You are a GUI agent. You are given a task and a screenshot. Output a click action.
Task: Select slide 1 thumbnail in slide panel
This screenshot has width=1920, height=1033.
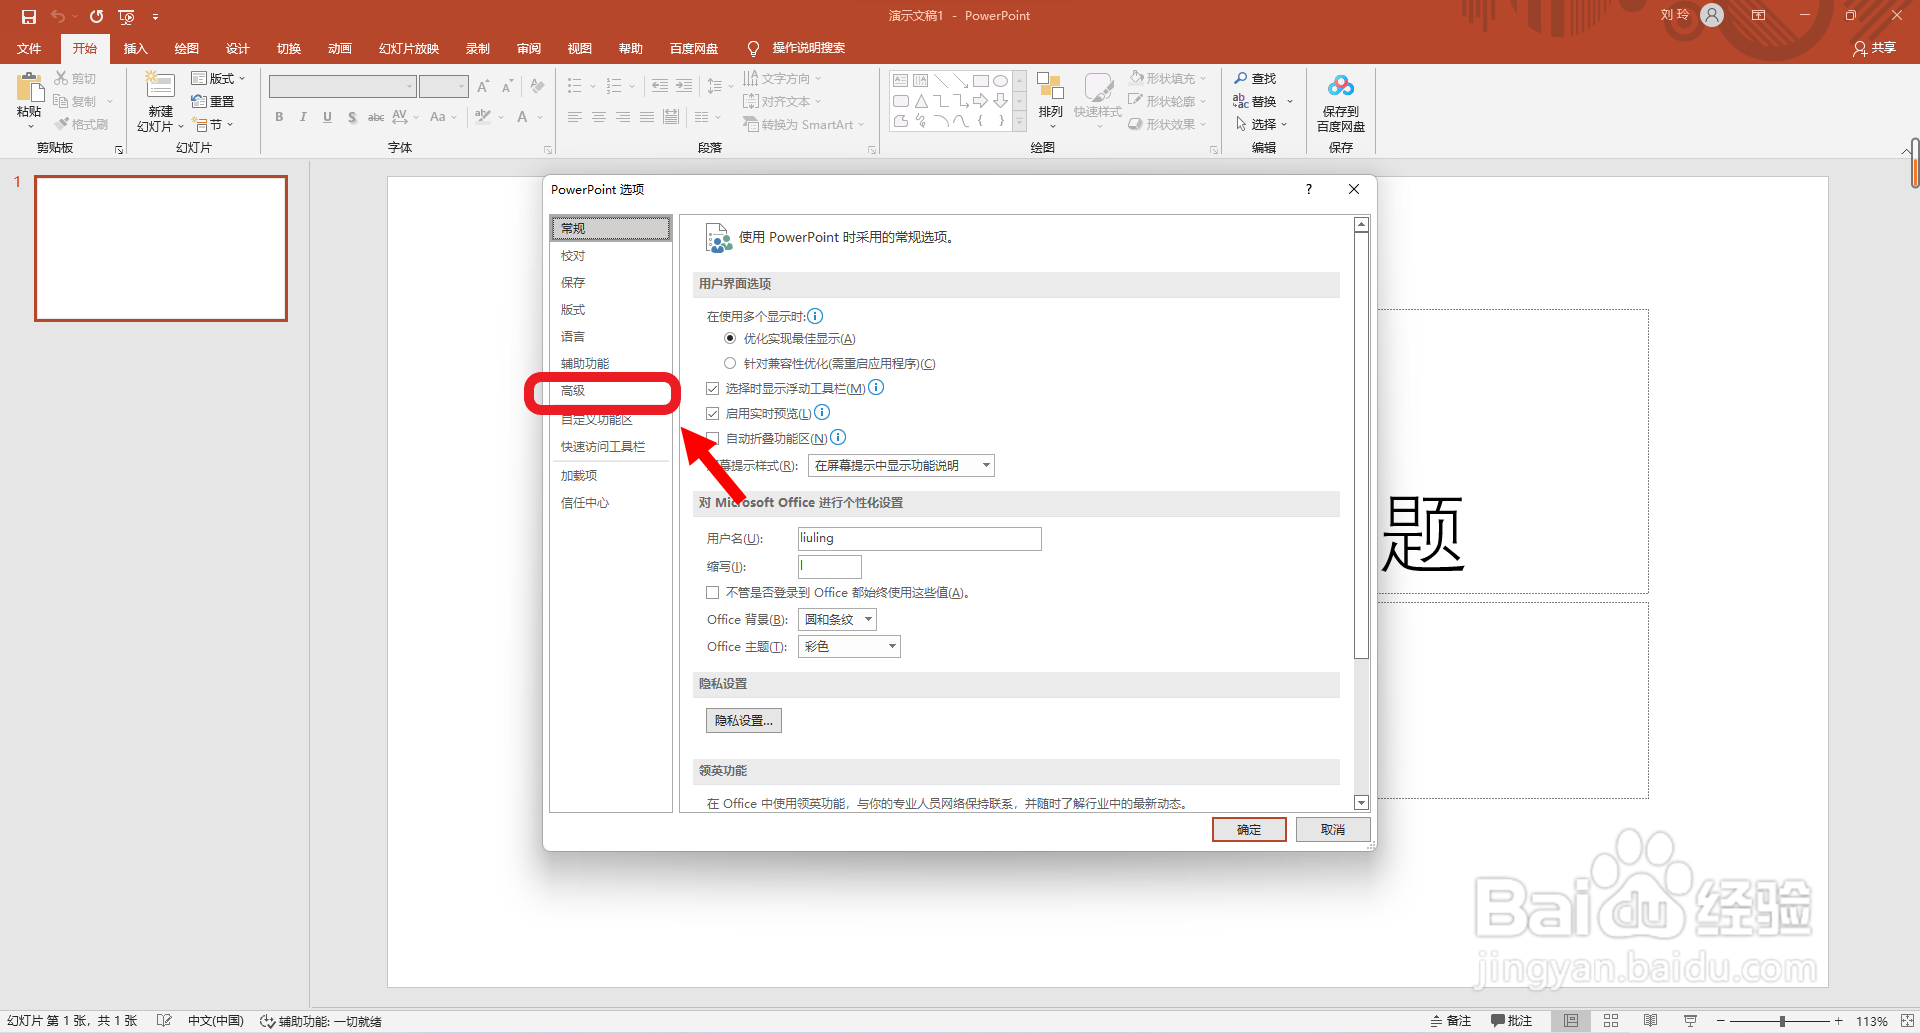point(161,249)
